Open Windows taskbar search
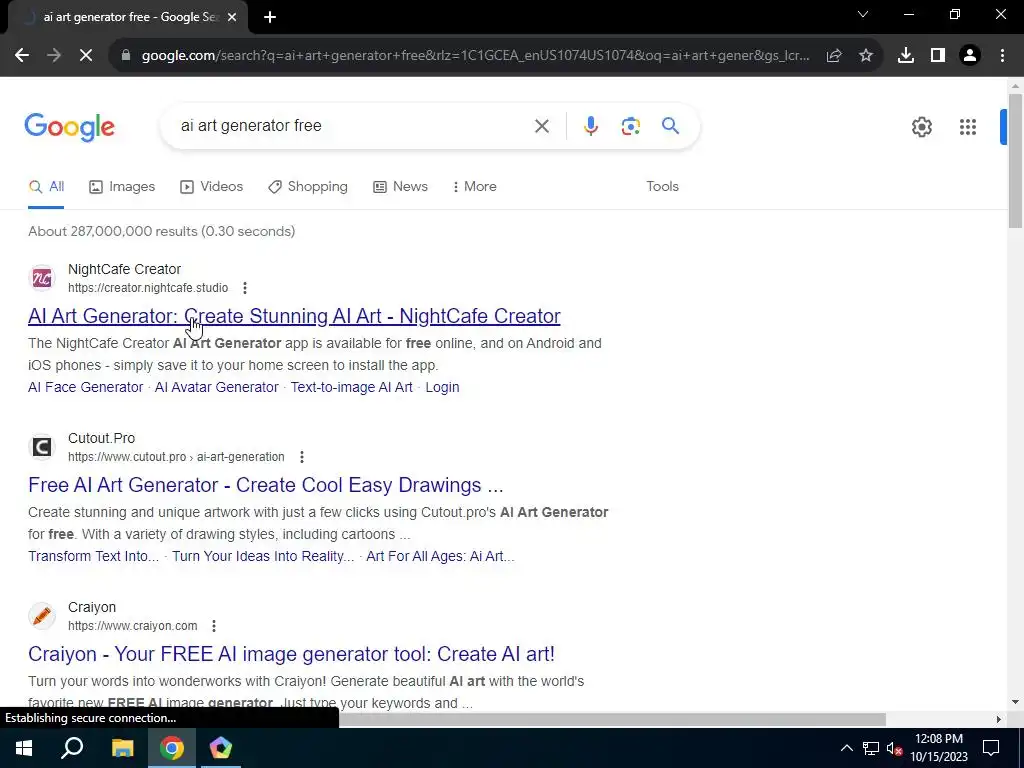The width and height of the screenshot is (1024, 768). [x=72, y=748]
